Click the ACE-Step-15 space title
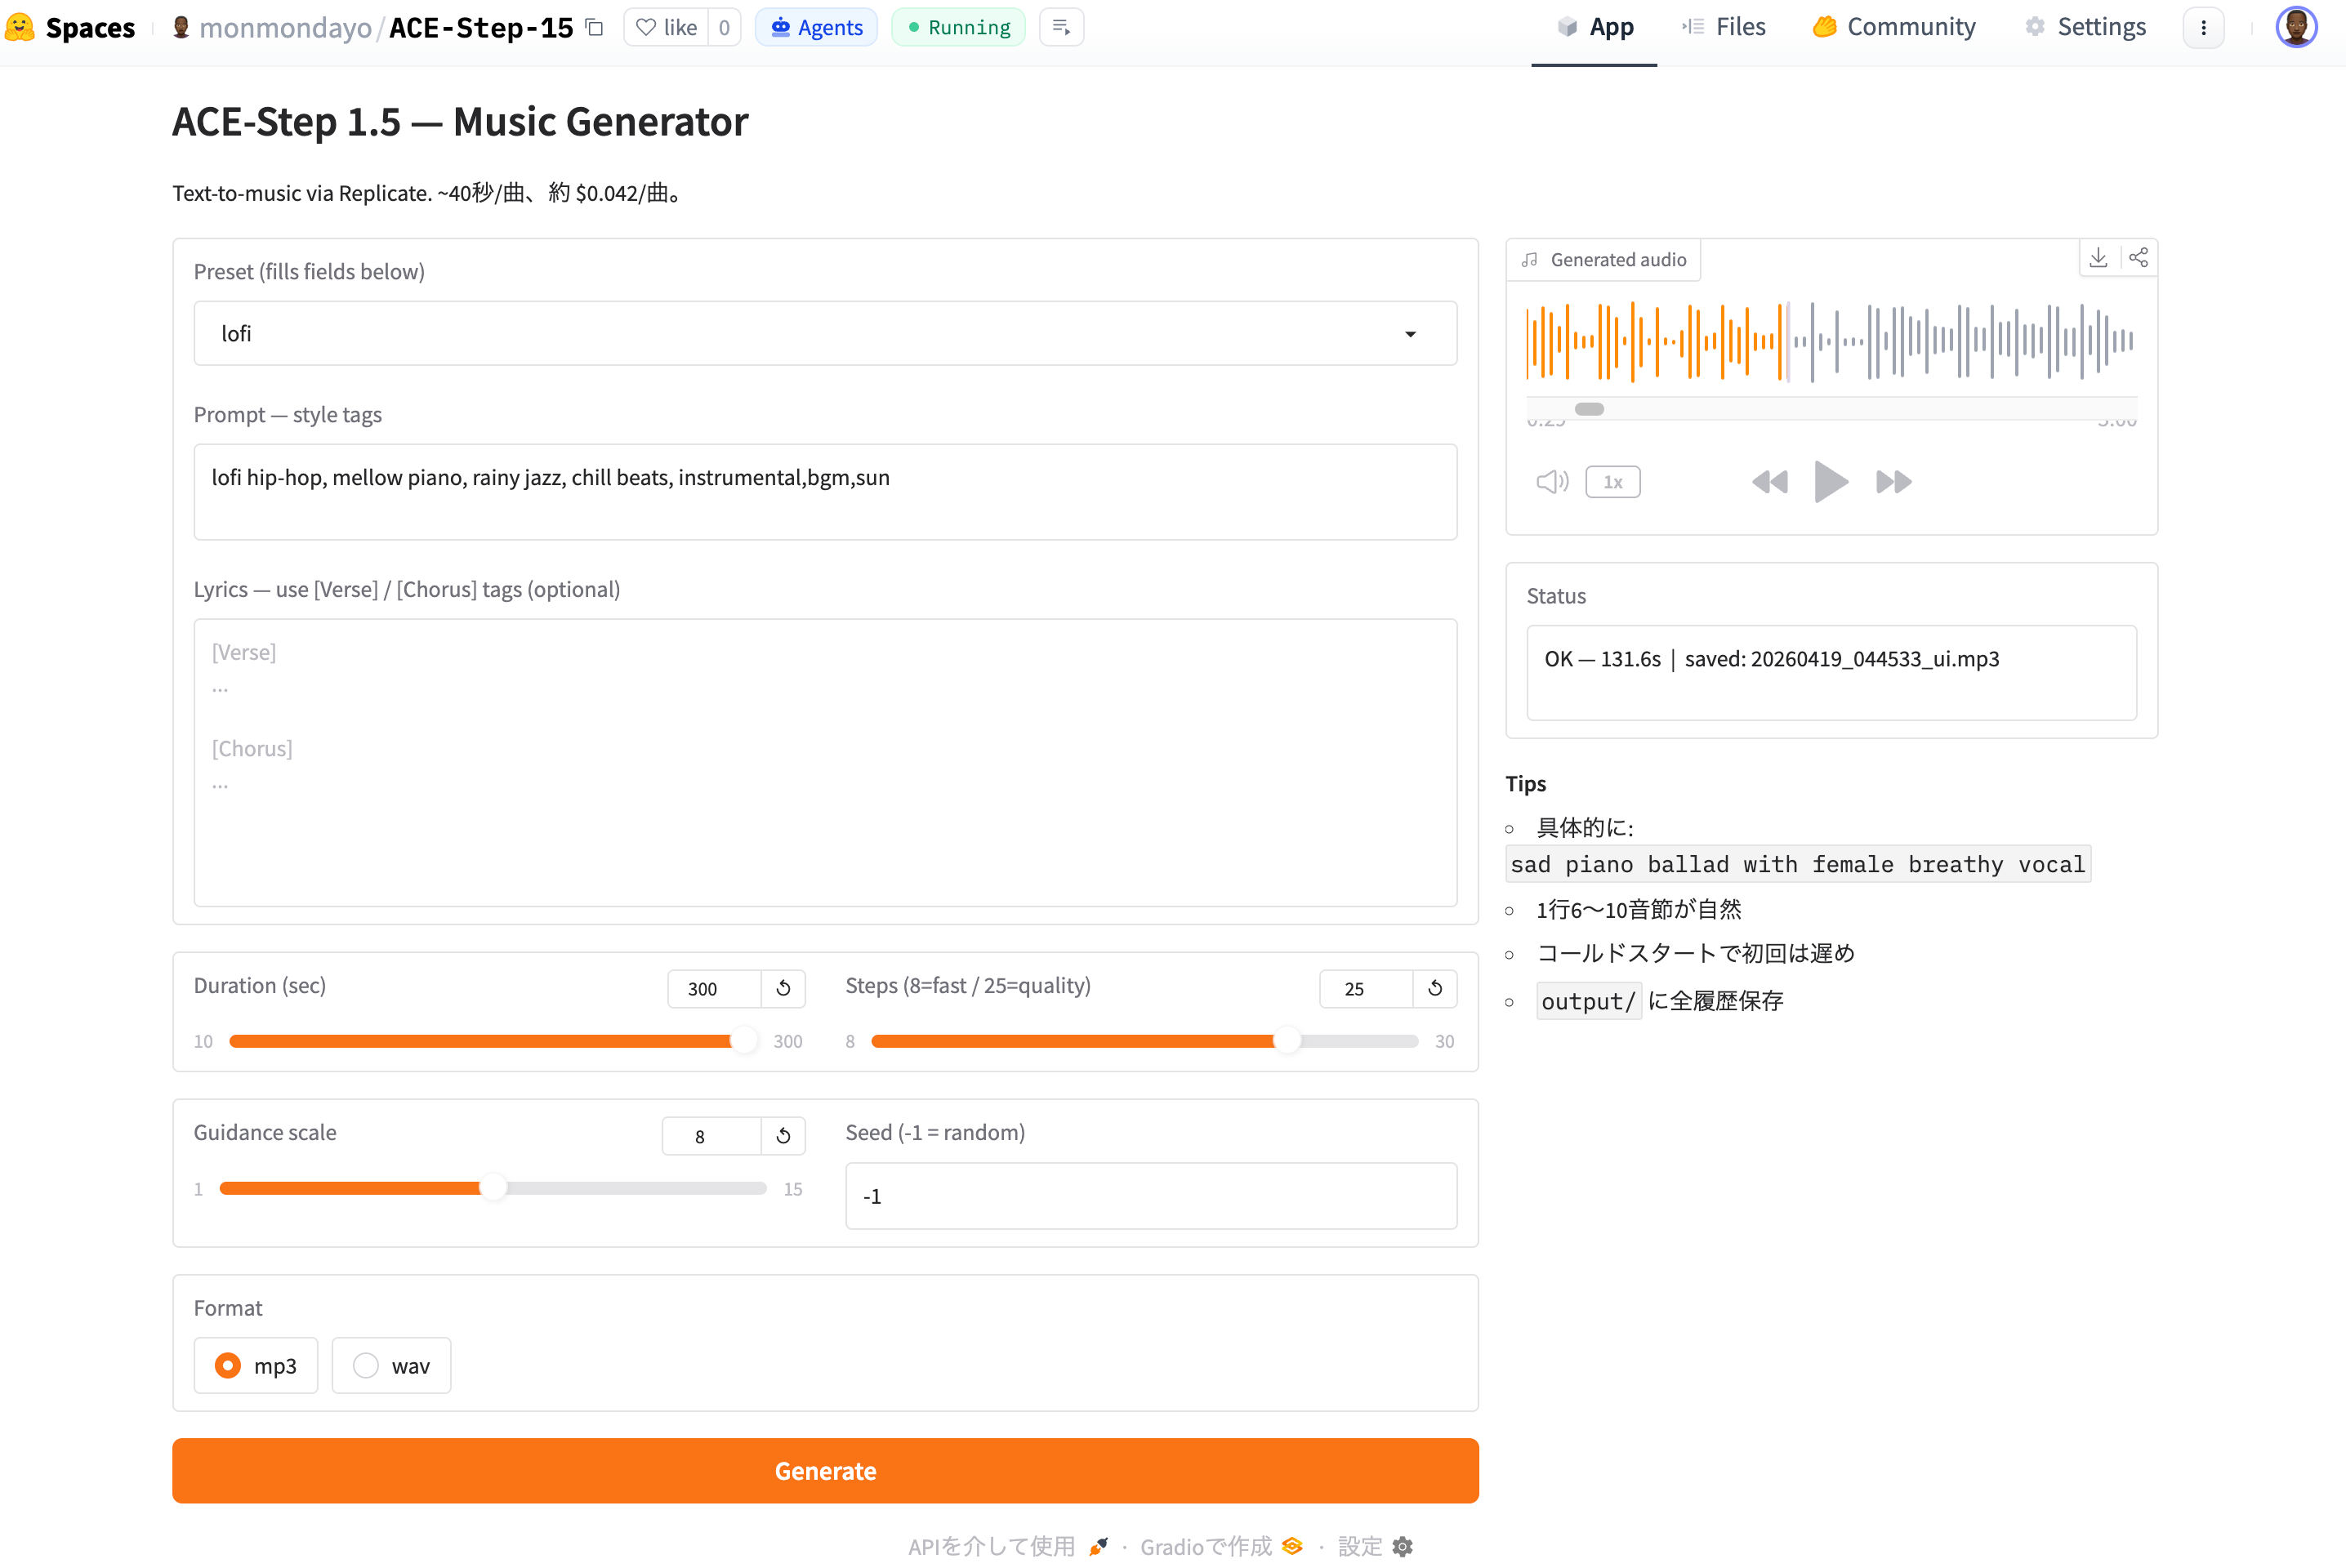The width and height of the screenshot is (2346, 1568). (x=481, y=27)
